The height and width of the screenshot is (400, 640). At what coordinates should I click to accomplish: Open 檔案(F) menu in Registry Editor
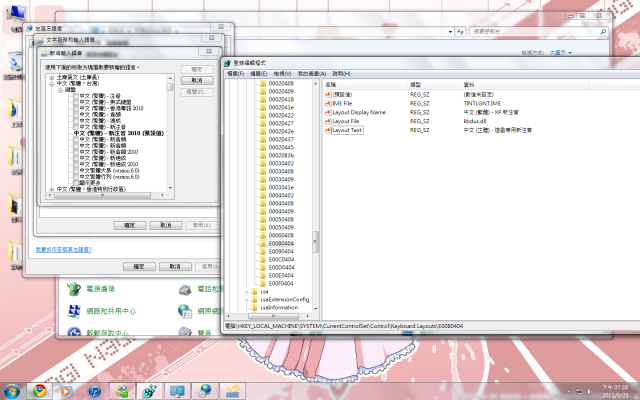click(236, 74)
